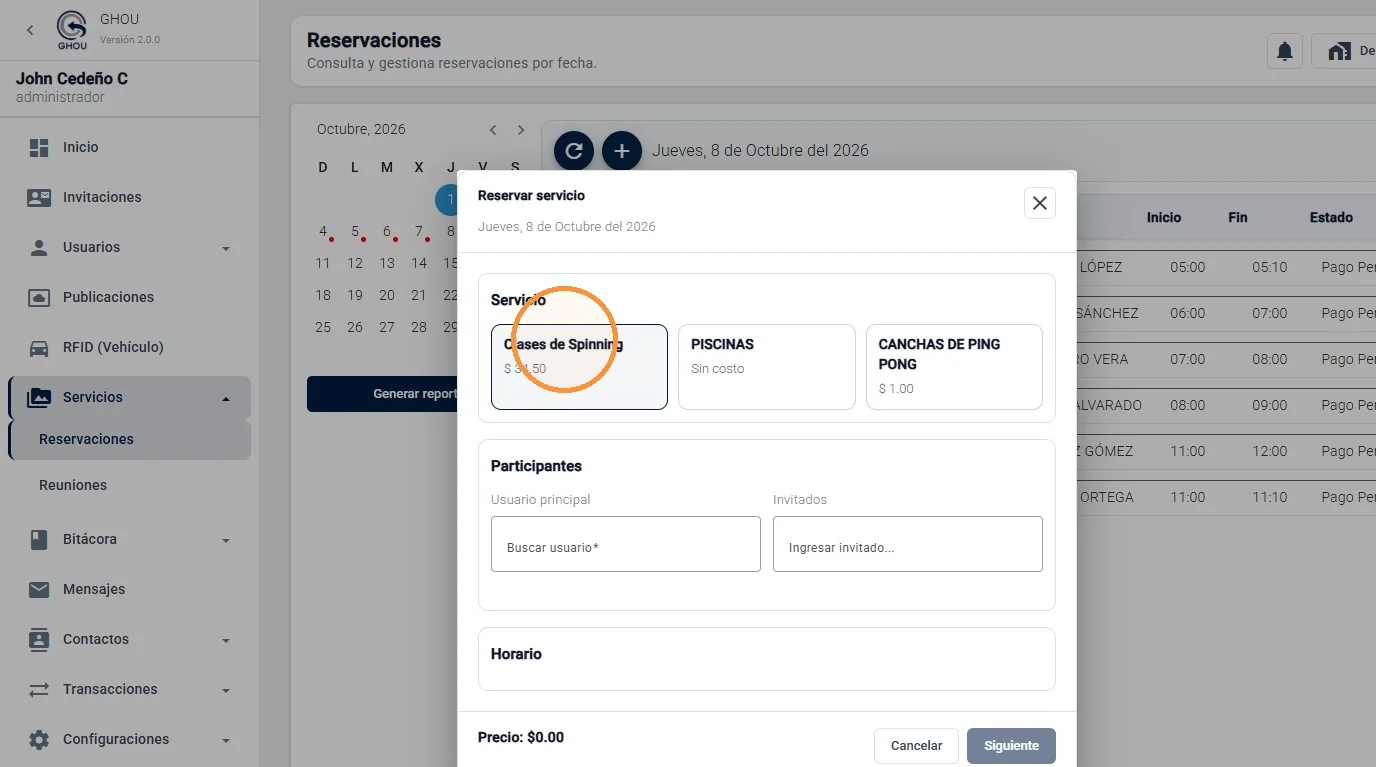Image resolution: width=1376 pixels, height=767 pixels.
Task: Go to previous month in calendar
Action: click(493, 130)
